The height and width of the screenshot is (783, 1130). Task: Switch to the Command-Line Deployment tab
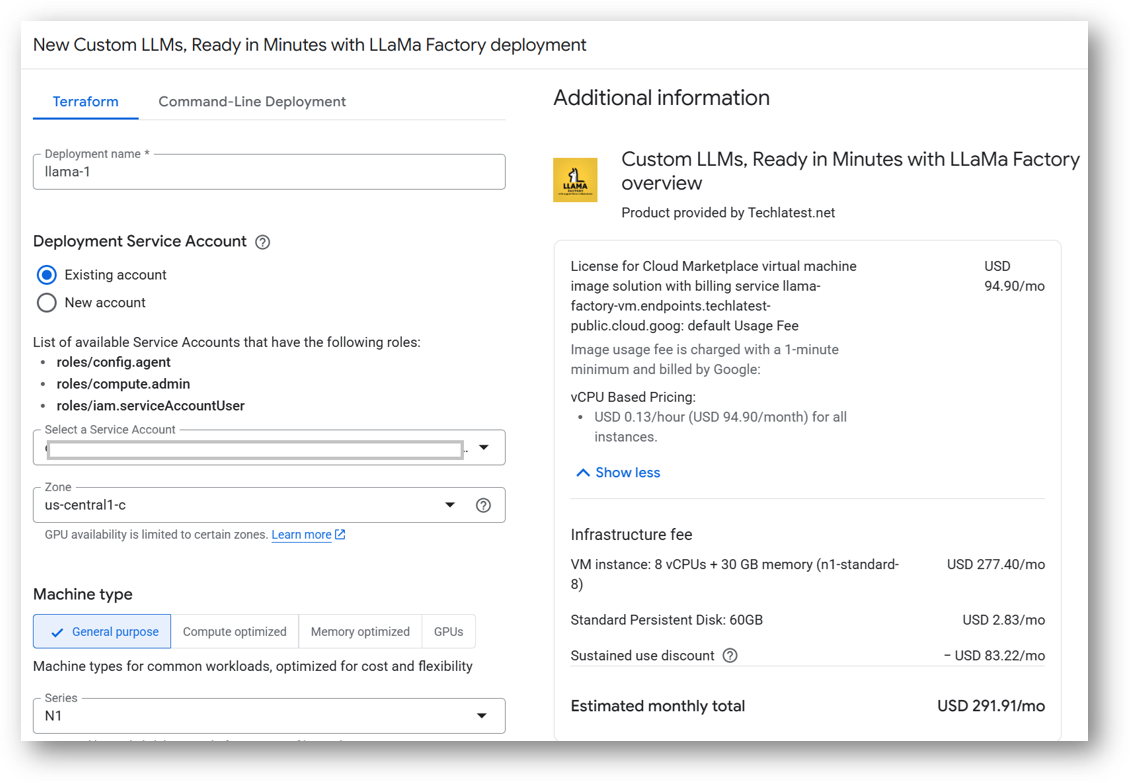[x=252, y=102]
